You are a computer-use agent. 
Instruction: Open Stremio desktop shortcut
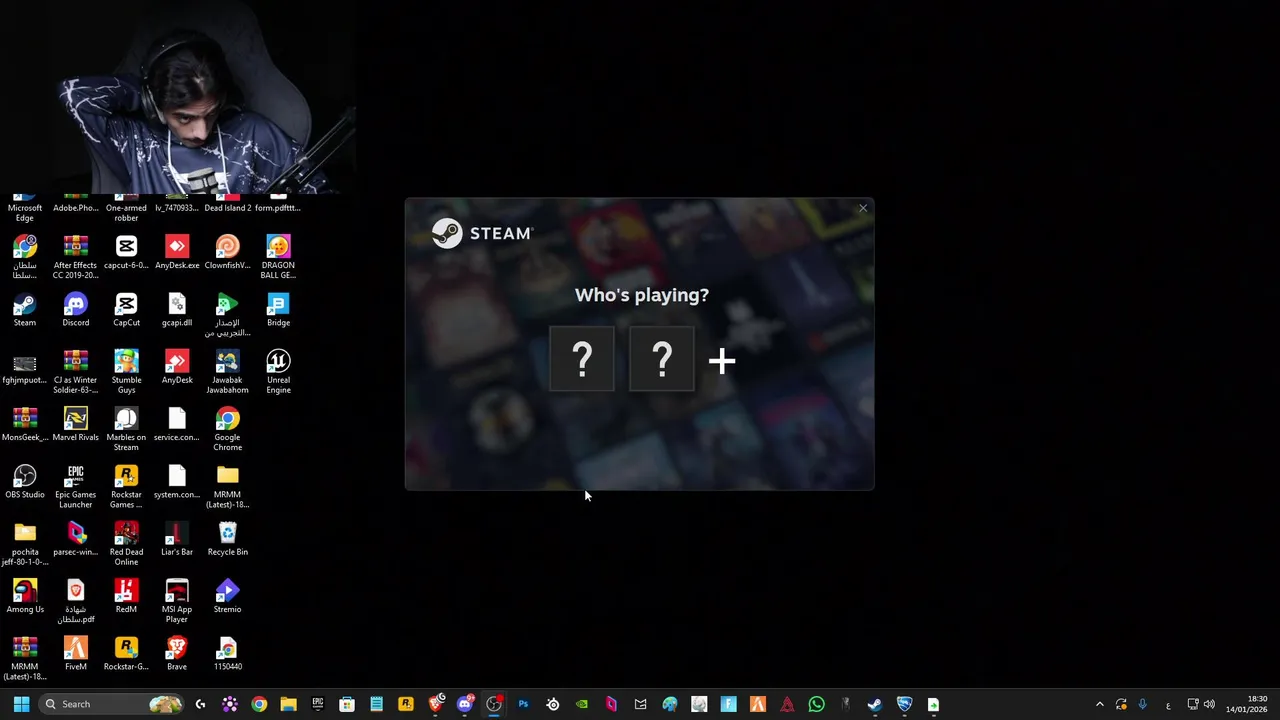click(227, 596)
